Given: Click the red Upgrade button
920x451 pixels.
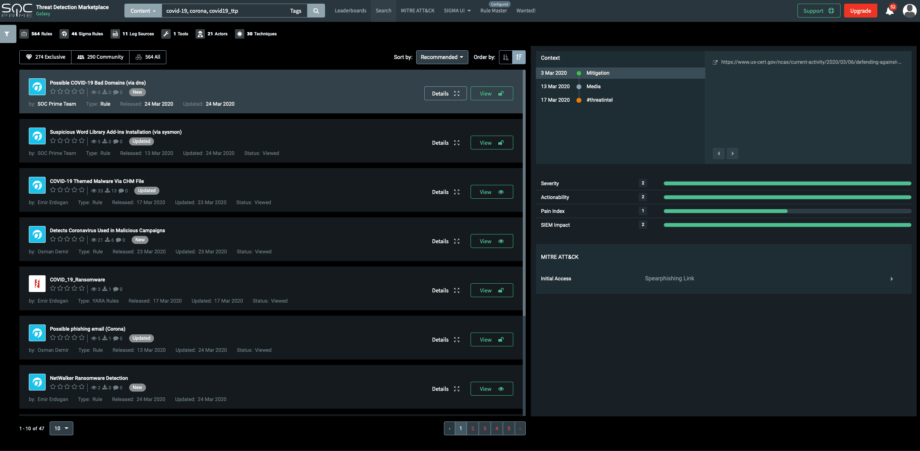Looking at the screenshot, I should coord(860,11).
